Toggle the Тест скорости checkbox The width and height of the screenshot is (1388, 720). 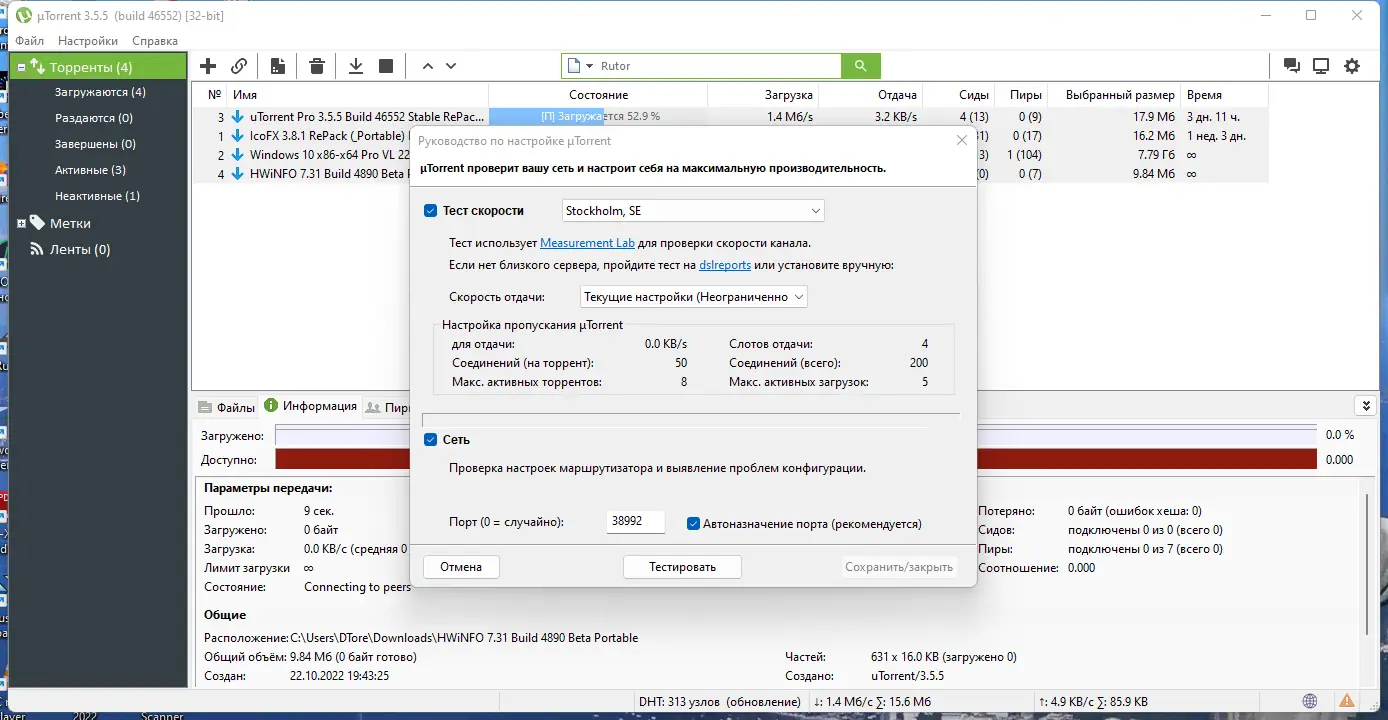click(x=431, y=211)
